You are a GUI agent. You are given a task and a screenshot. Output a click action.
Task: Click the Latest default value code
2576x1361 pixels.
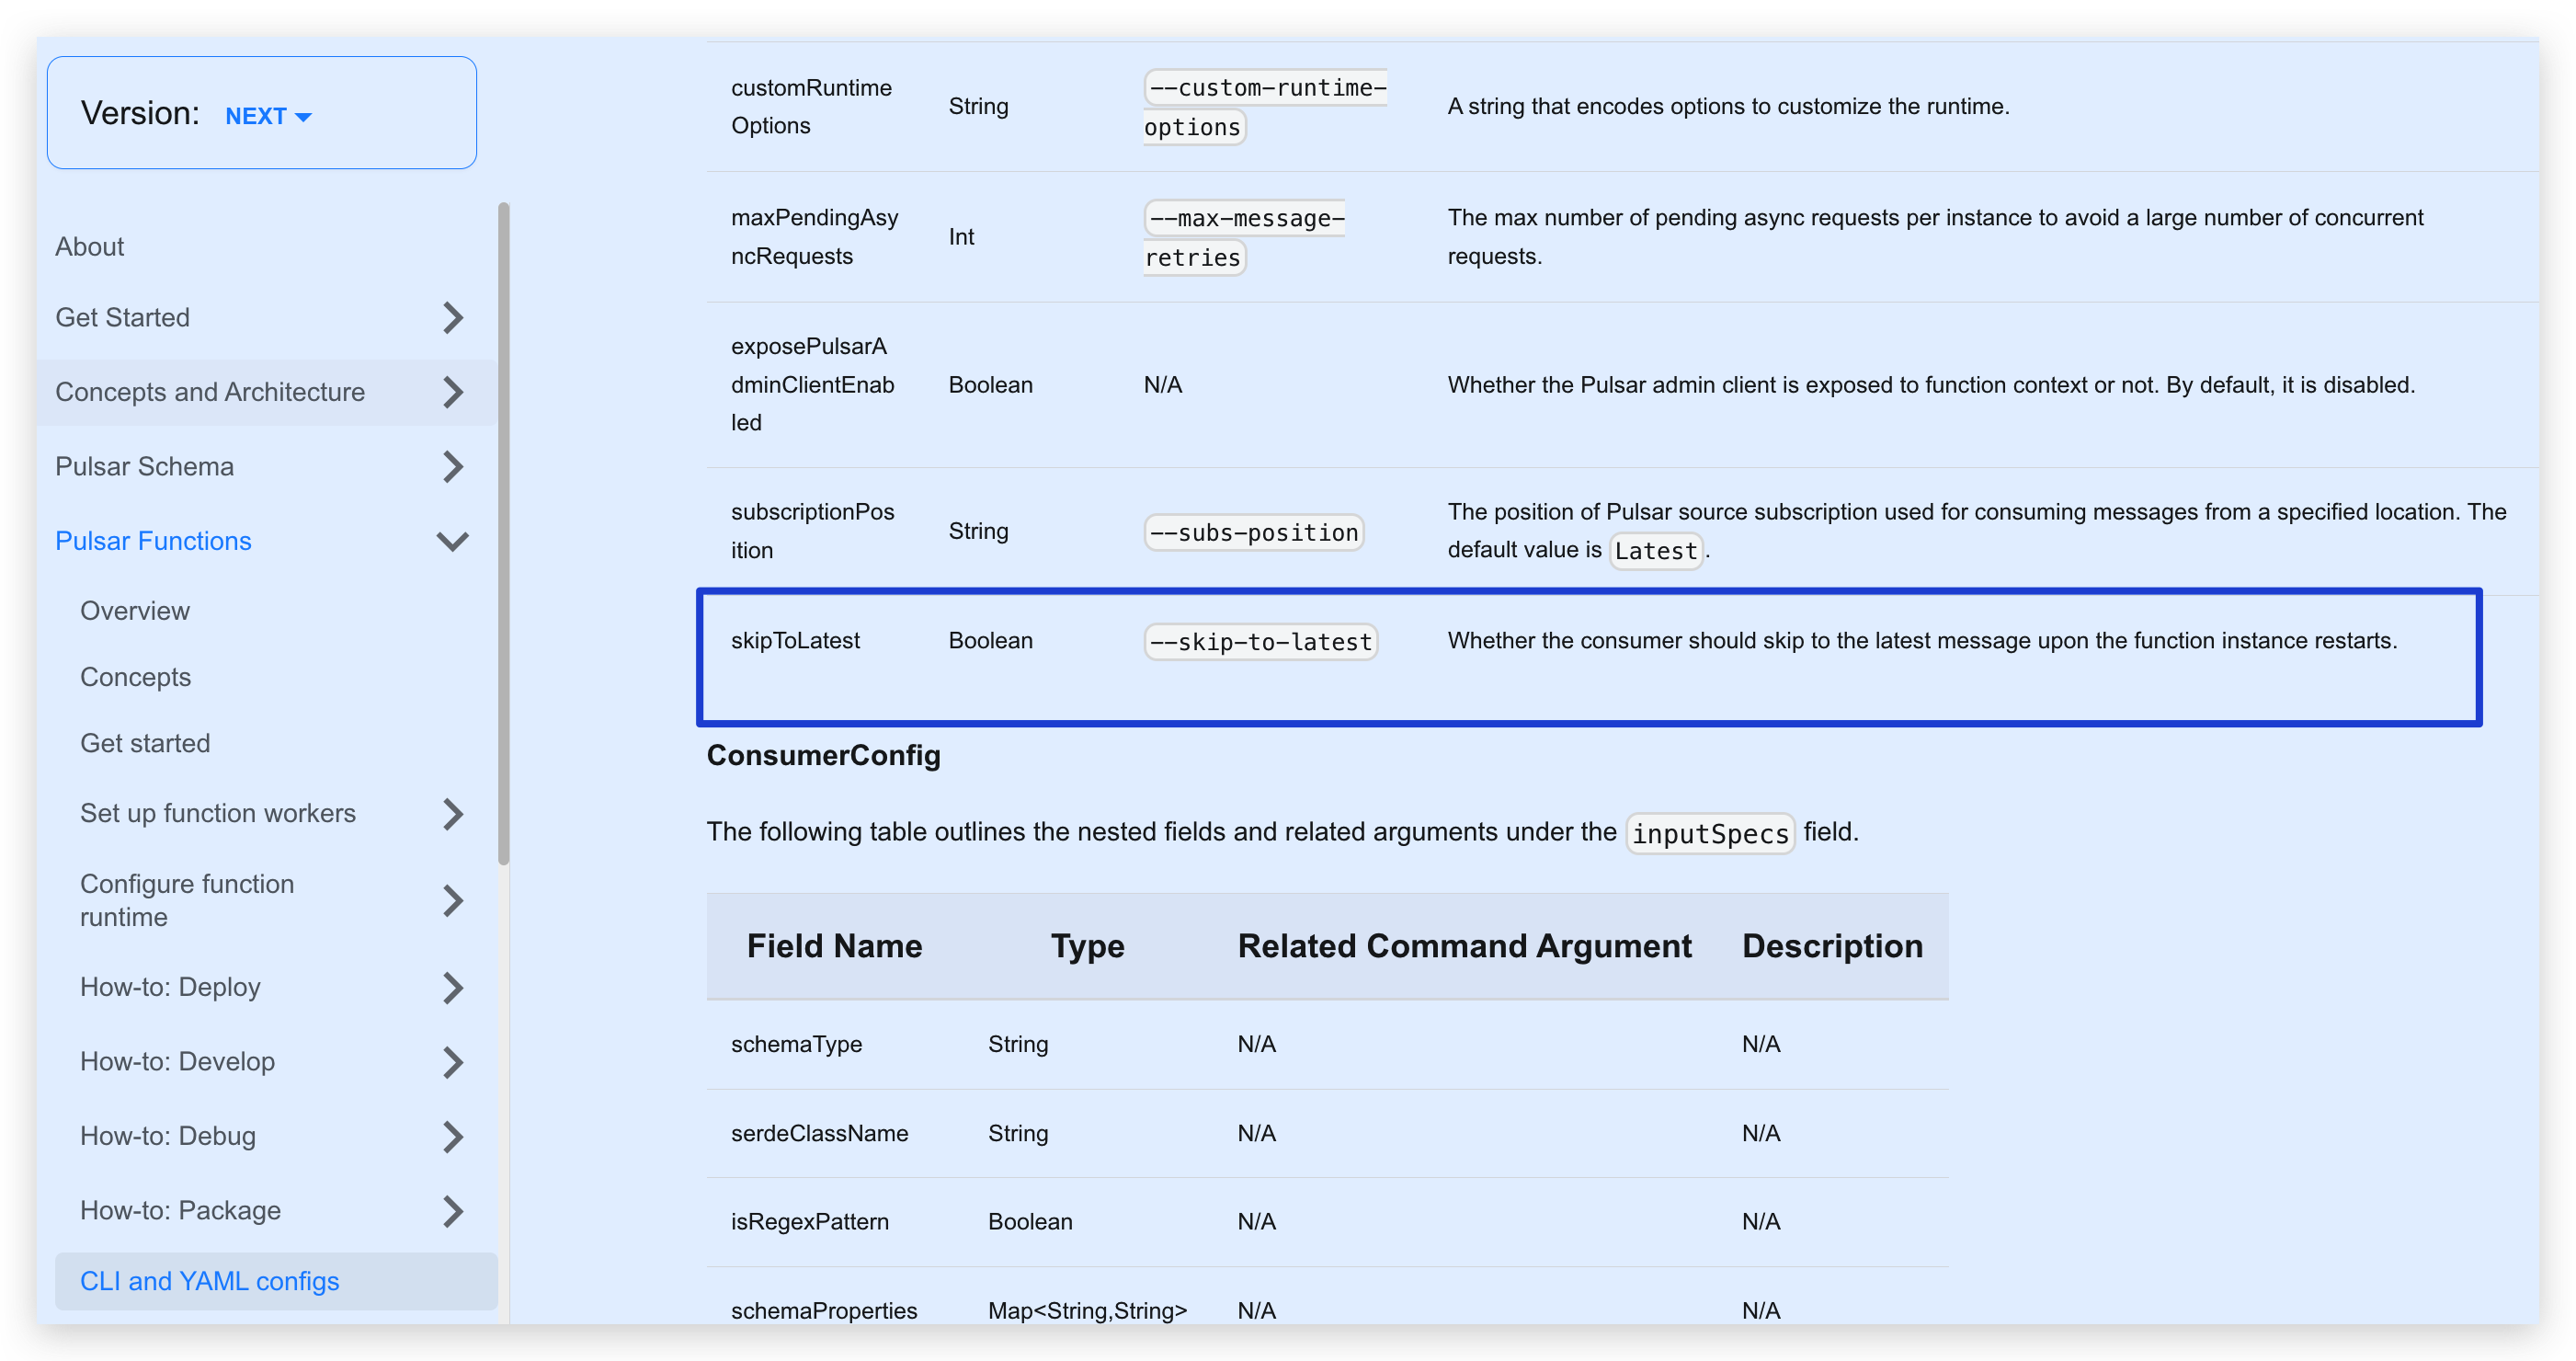point(1656,551)
